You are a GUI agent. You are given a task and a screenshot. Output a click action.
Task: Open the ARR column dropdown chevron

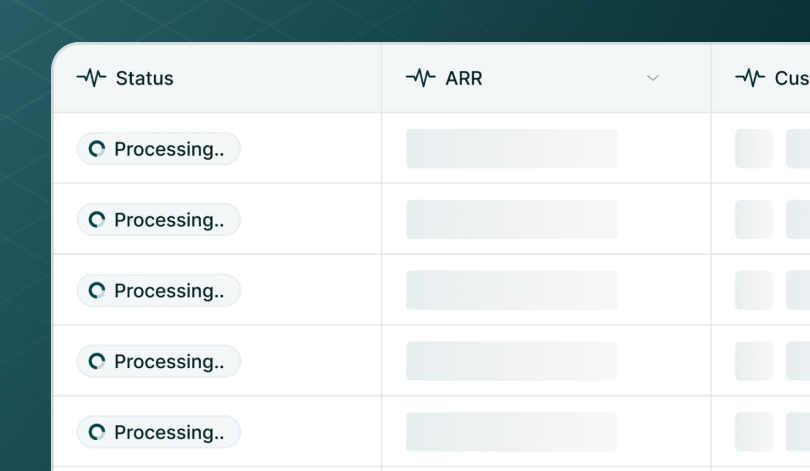653,78
